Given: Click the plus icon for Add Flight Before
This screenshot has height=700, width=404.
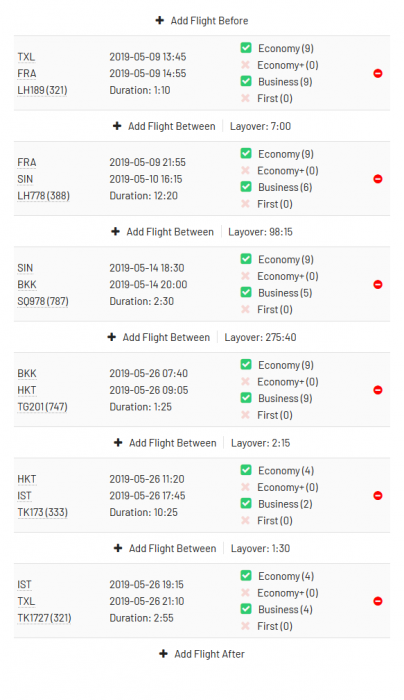Looking at the screenshot, I should coord(159,21).
